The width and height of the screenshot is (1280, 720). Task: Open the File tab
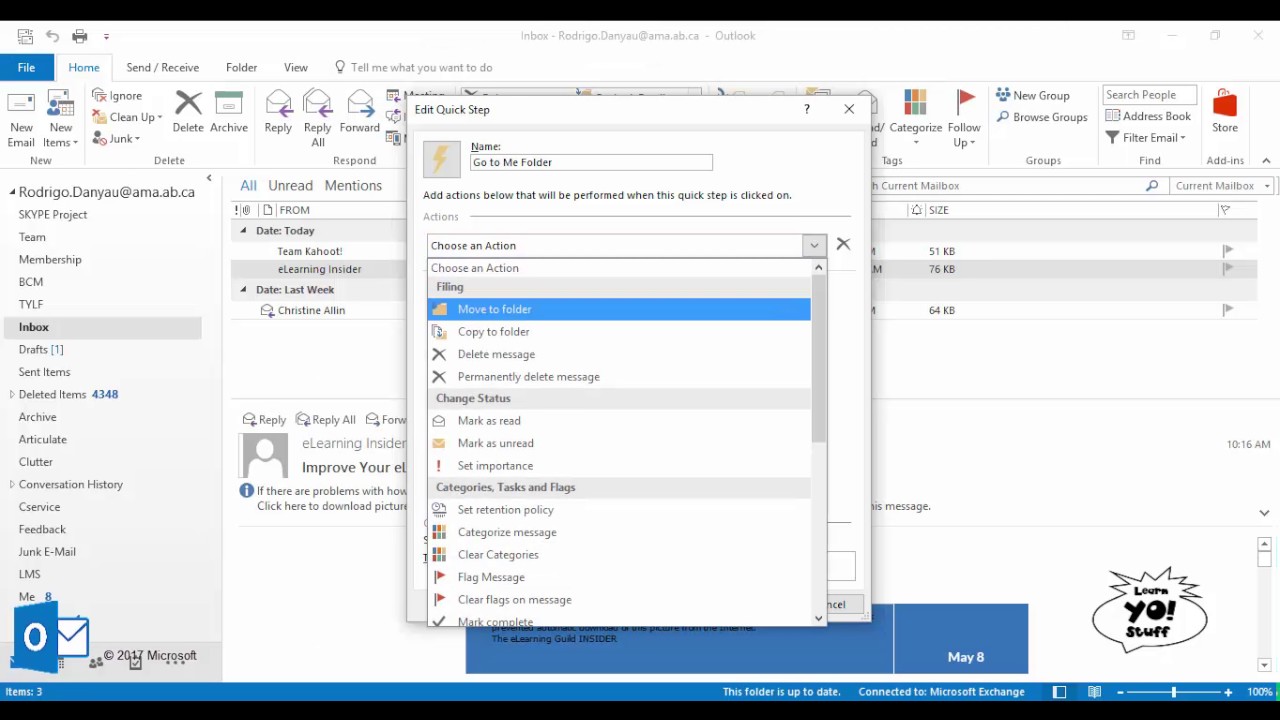[x=26, y=67]
